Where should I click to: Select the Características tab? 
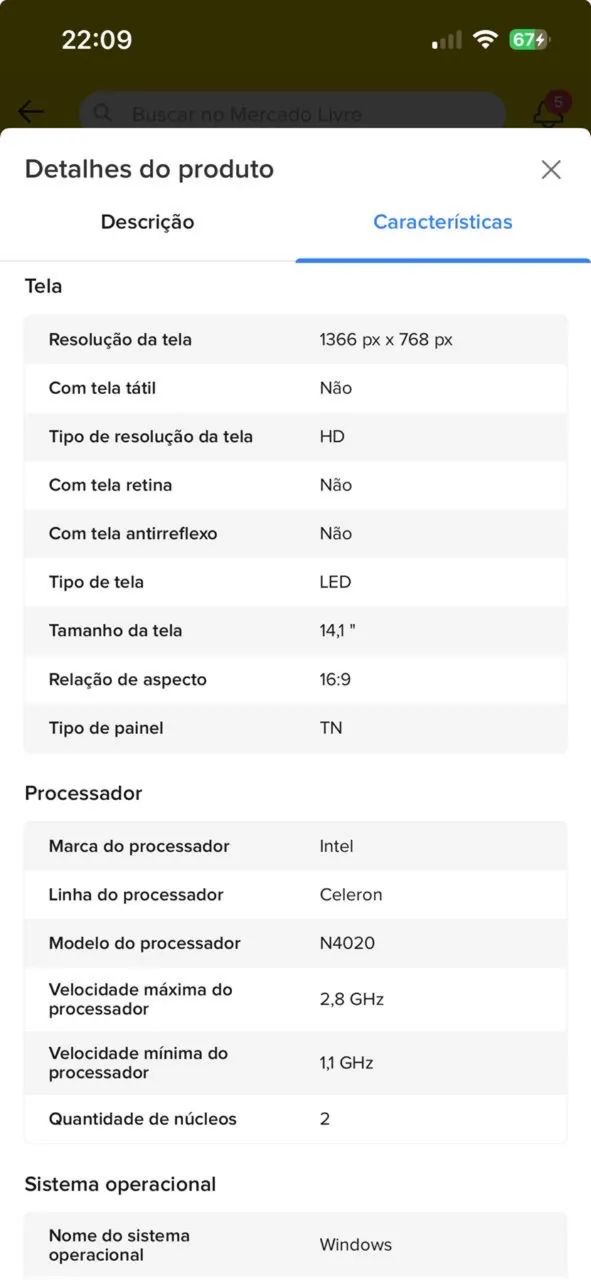tap(442, 222)
